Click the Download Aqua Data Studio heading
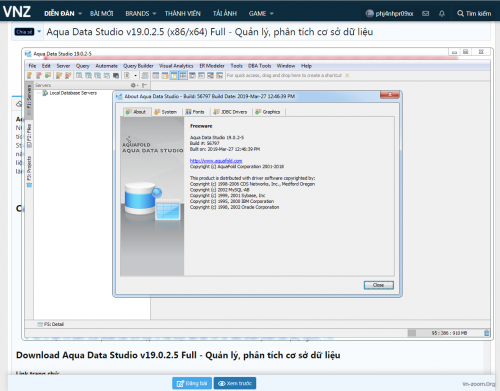 [x=178, y=355]
